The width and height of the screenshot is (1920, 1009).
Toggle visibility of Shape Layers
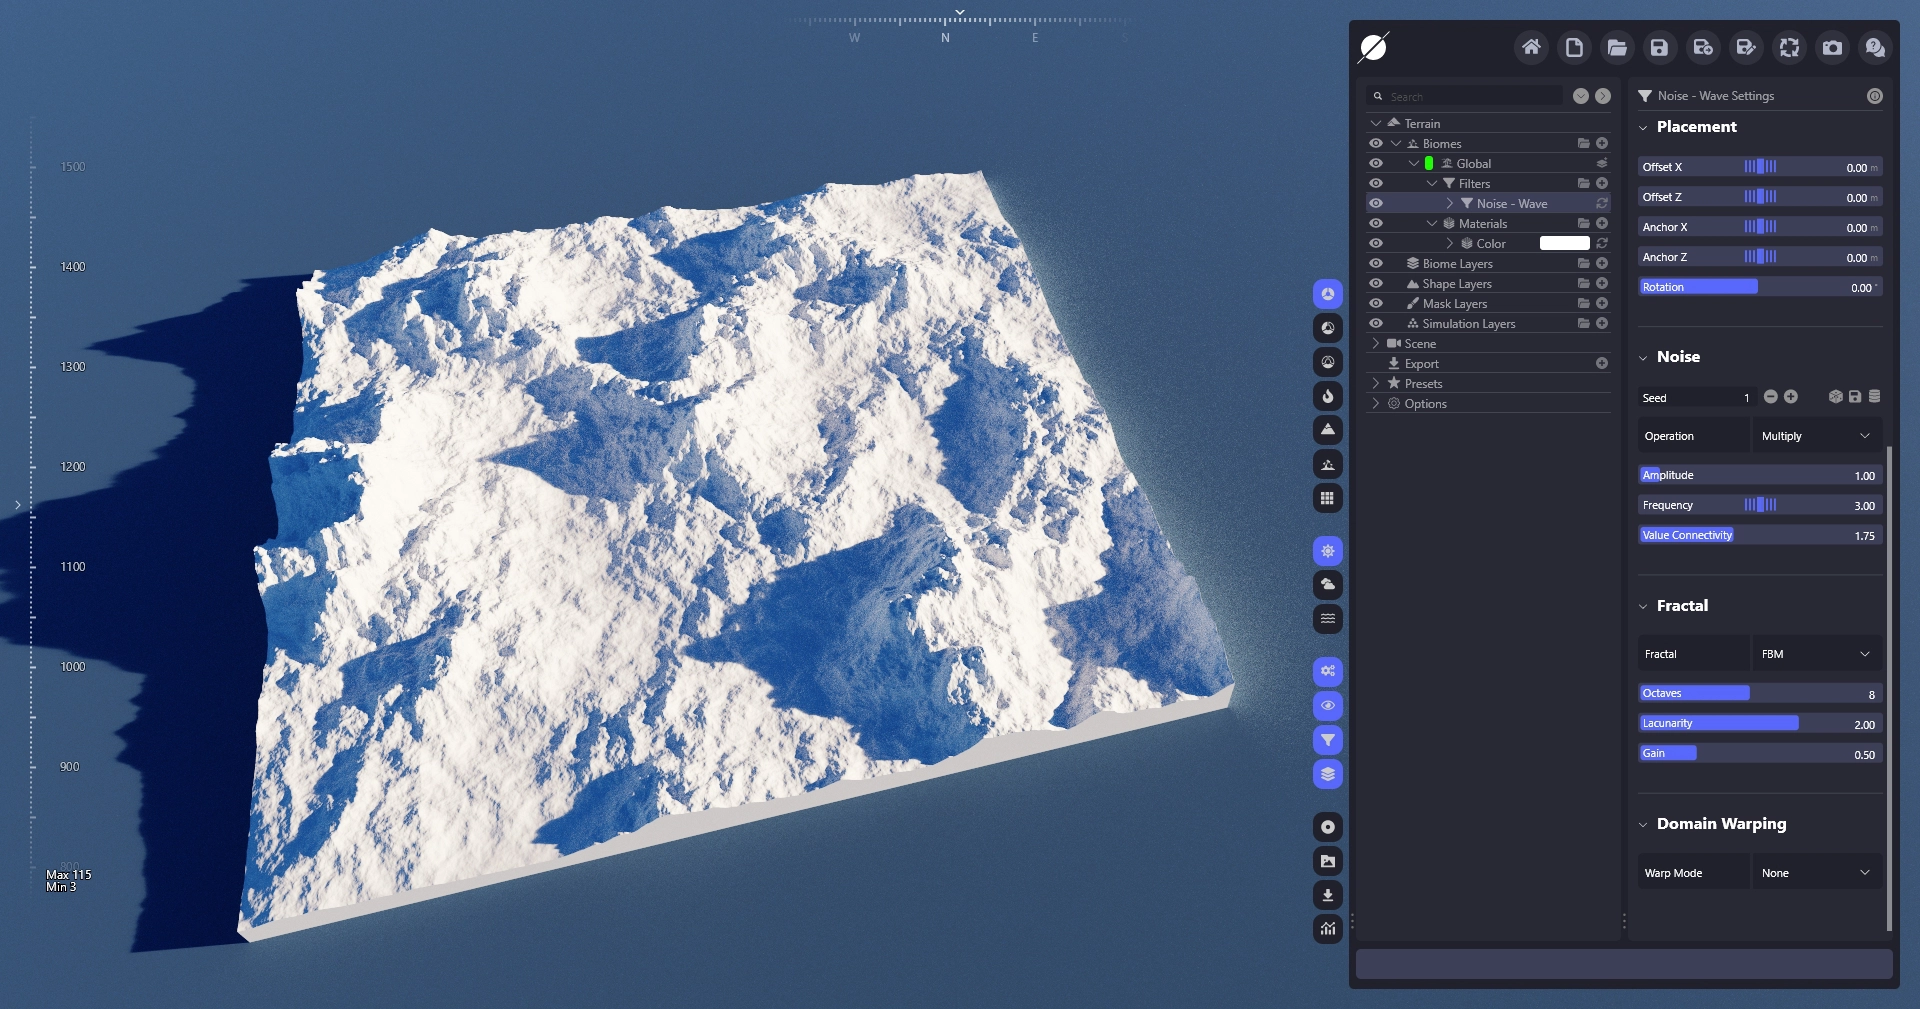pyautogui.click(x=1376, y=284)
